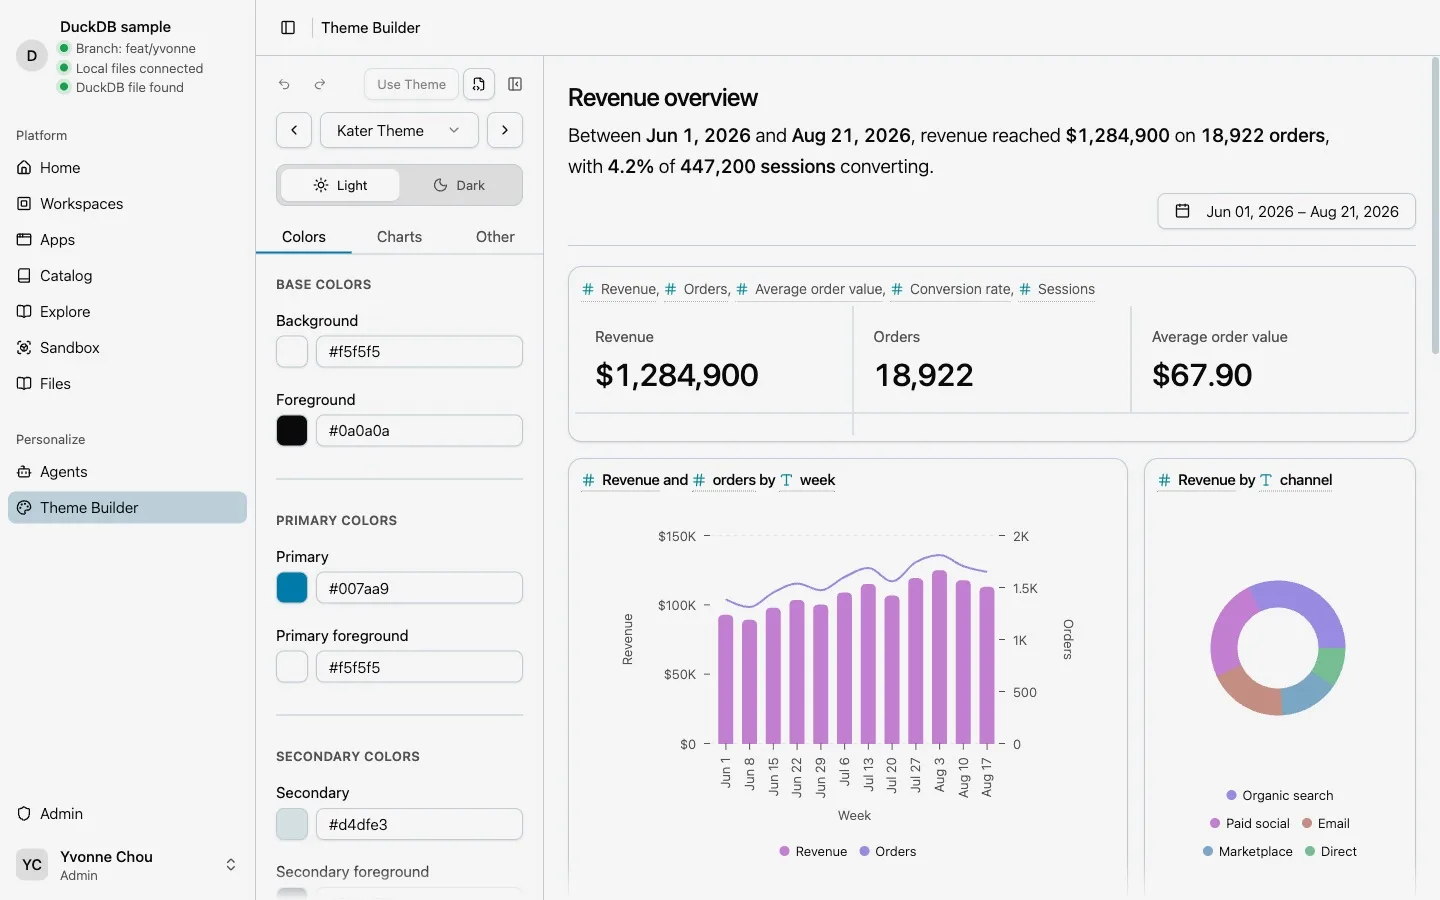Toggle Organic search in donut legend

1280,796
